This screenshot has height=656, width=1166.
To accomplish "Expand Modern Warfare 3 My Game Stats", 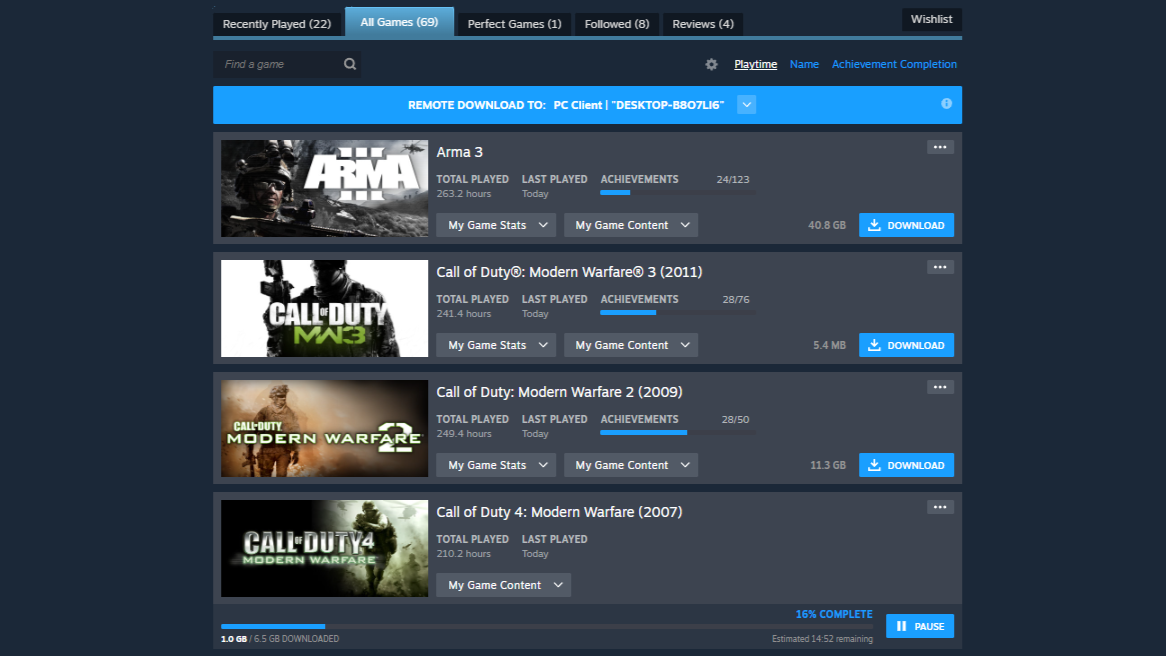I will tap(496, 345).
